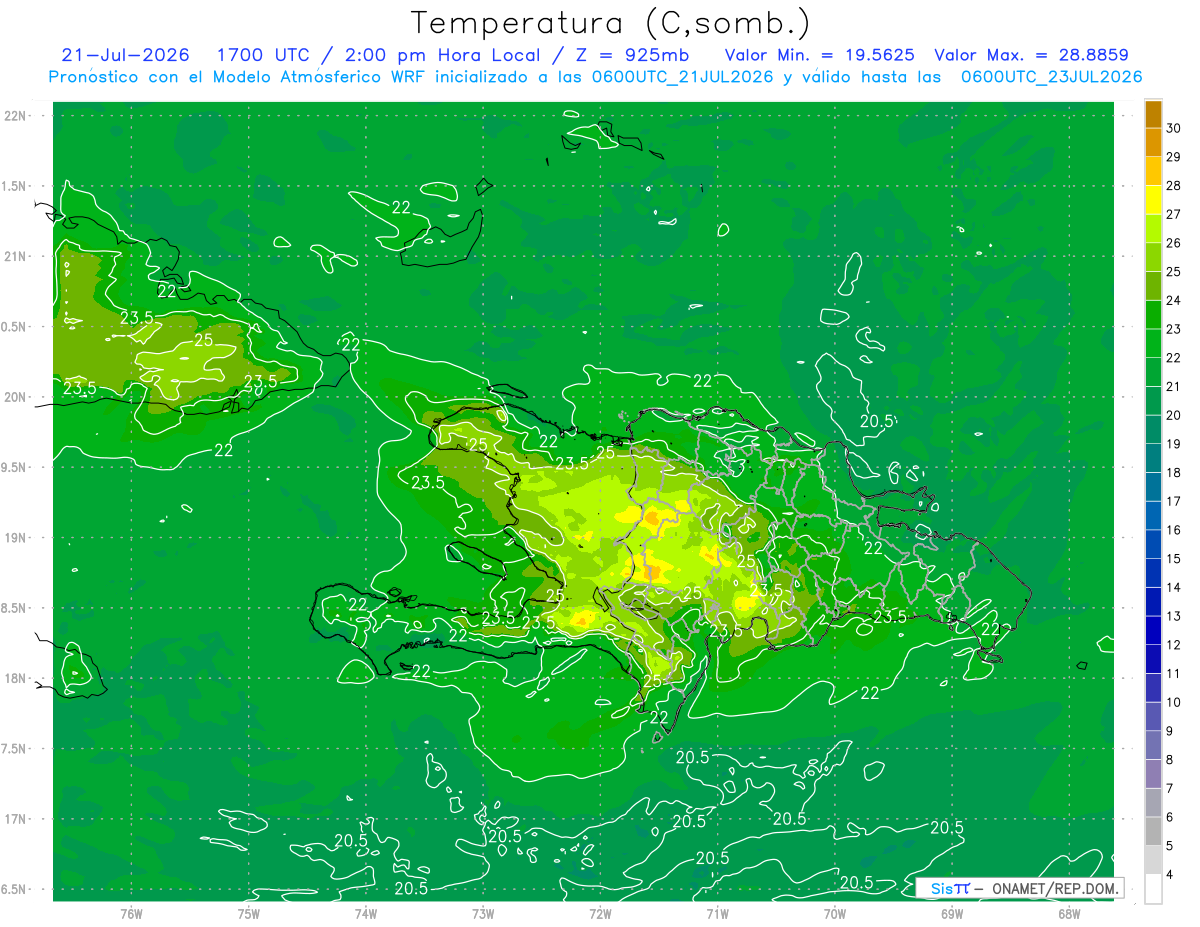Select the date text "21-Jul-2026"
Image resolution: width=1200 pixels, height=927 pixels.
[x=125, y=55]
